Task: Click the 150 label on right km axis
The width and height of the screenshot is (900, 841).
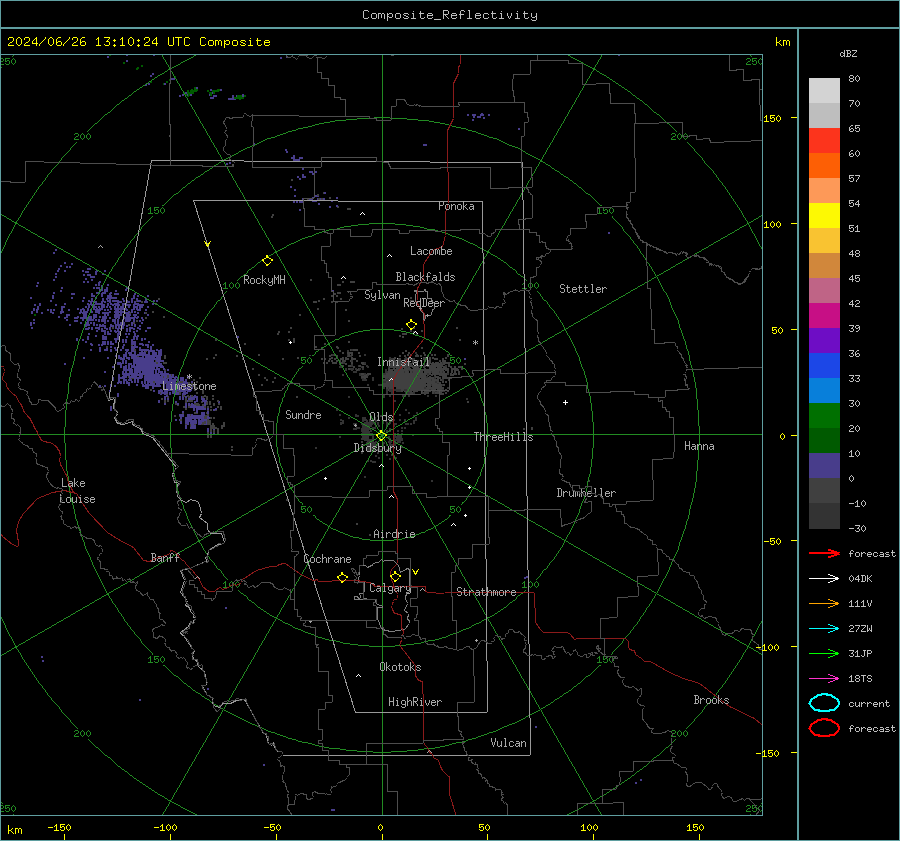Action: pyautogui.click(x=773, y=118)
